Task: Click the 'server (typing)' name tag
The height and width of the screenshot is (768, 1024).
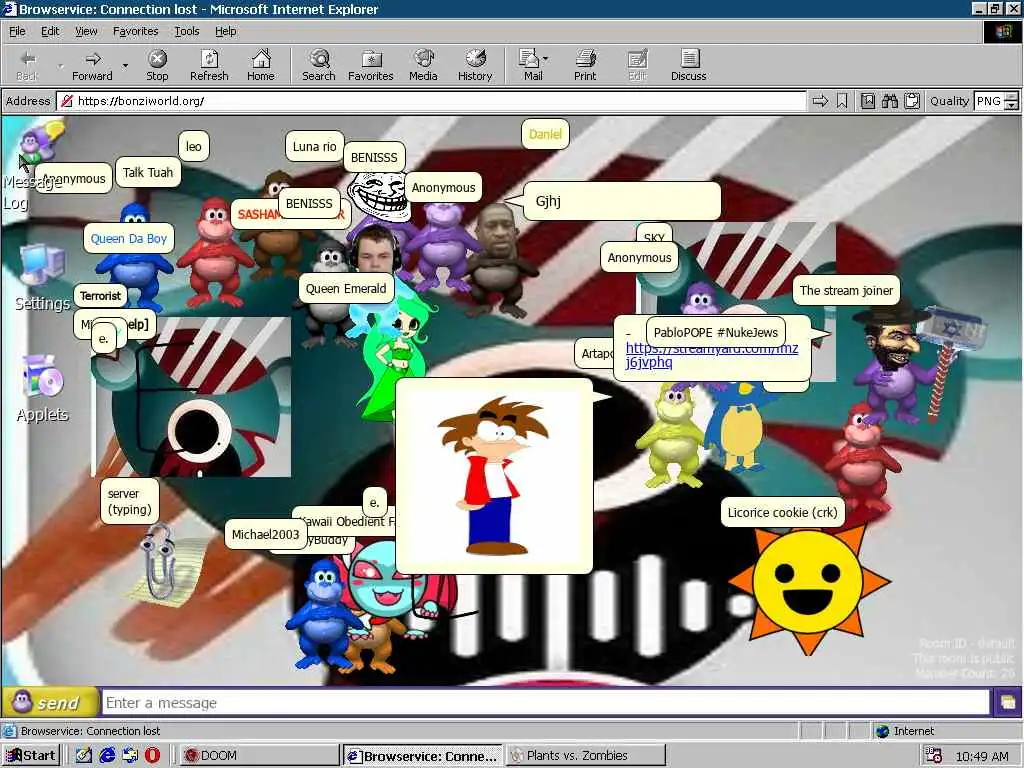Action: tap(129, 502)
